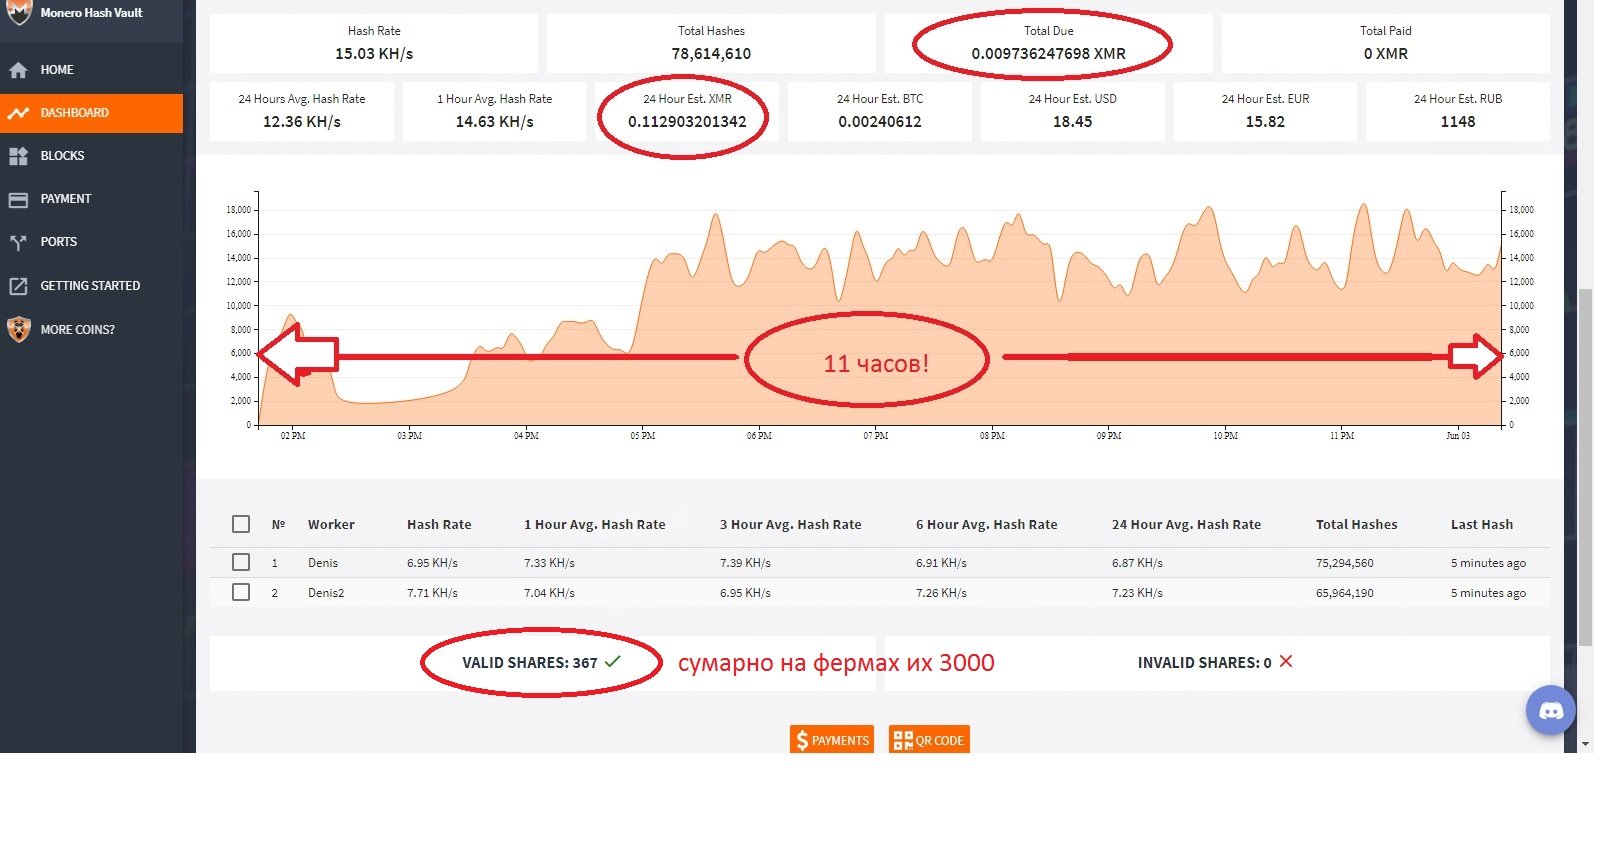Viewport: 1600px width, 860px height.
Task: Open the Blocks menu item
Action: tap(62, 156)
